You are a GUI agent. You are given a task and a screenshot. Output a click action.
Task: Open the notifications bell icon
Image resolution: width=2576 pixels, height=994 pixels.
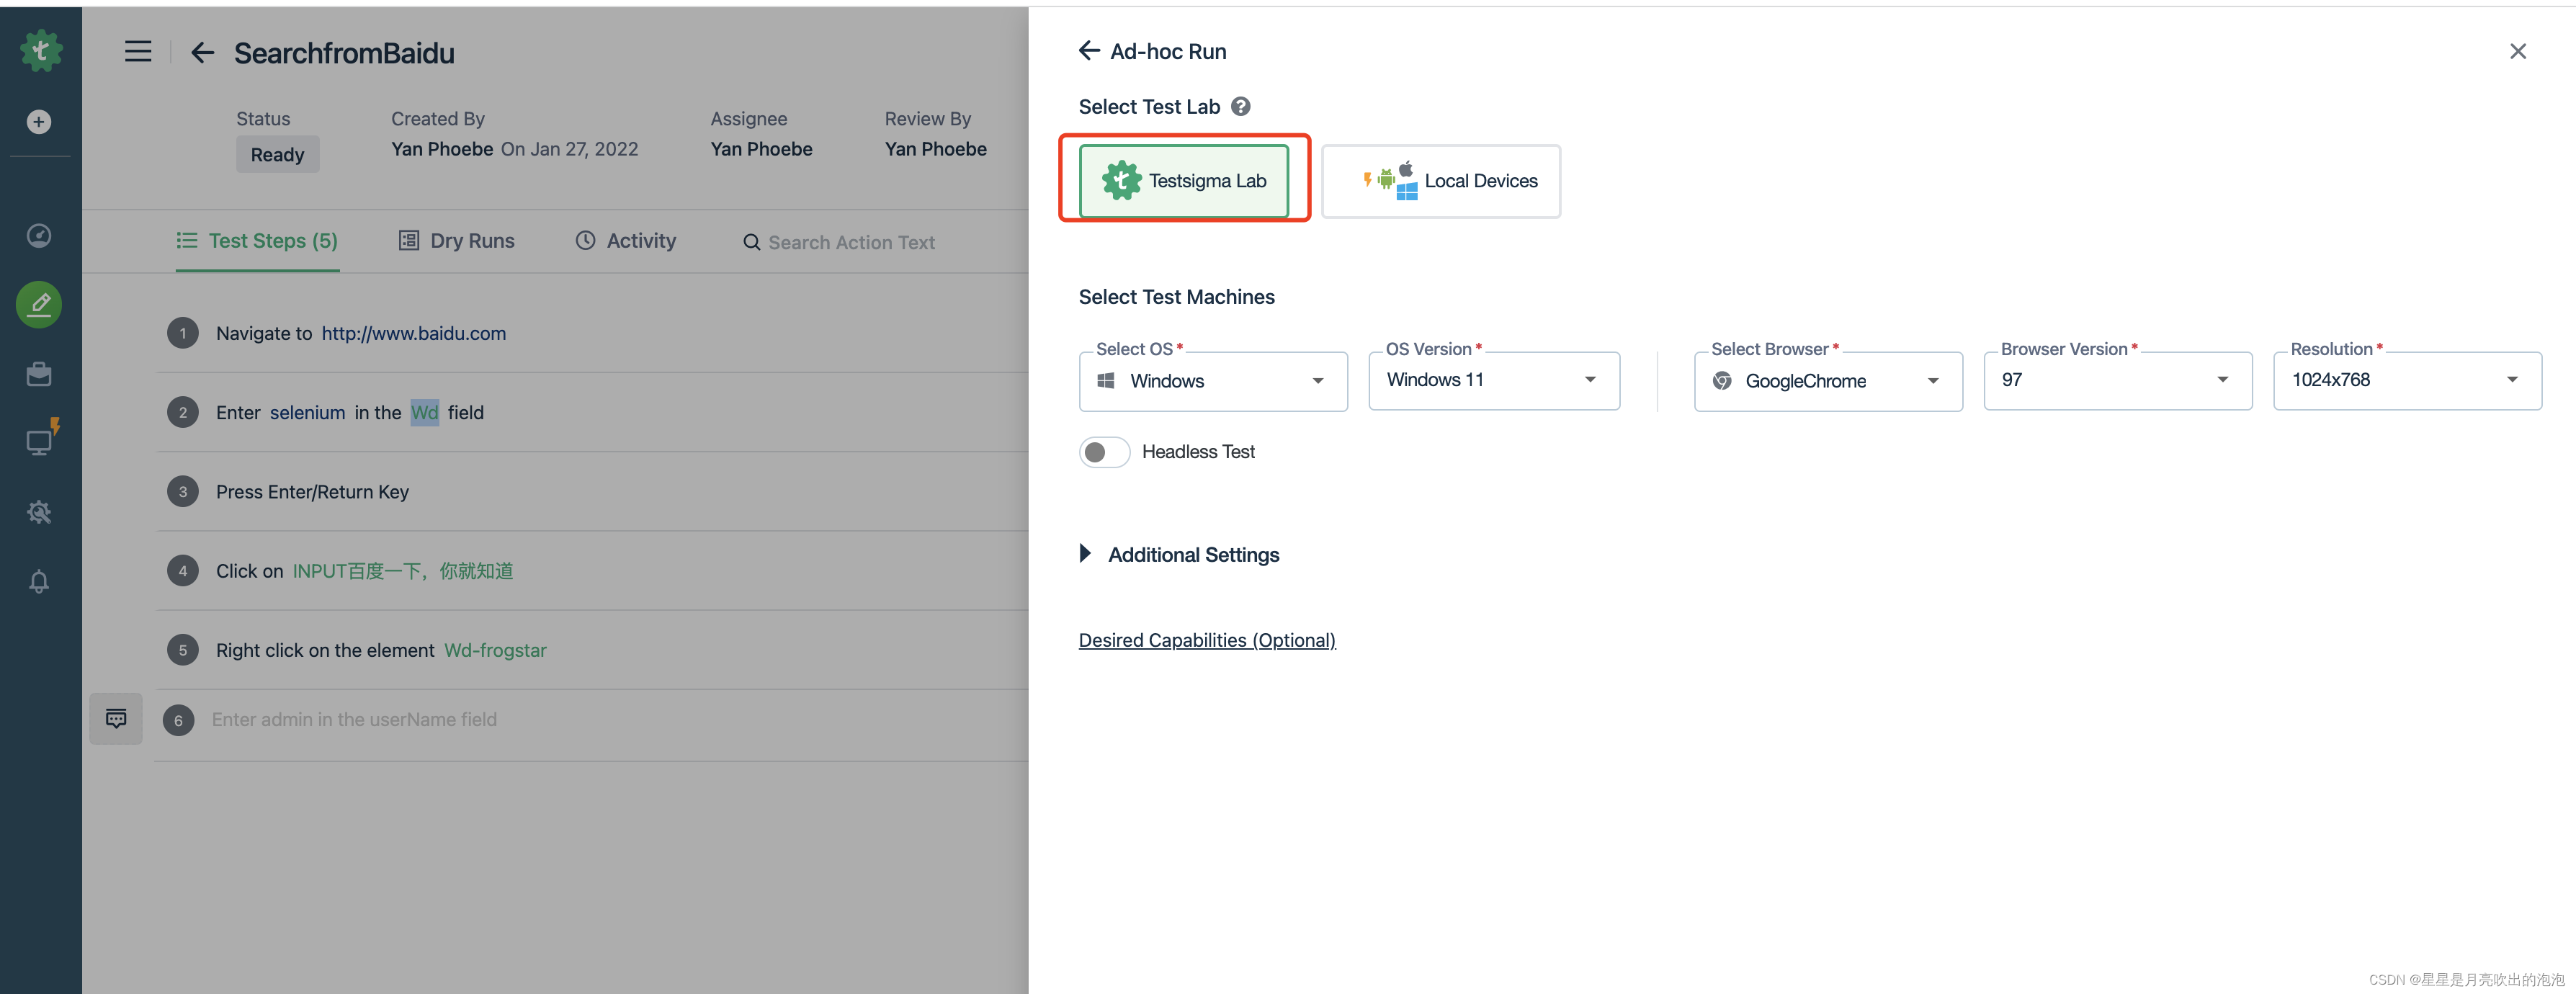(39, 582)
